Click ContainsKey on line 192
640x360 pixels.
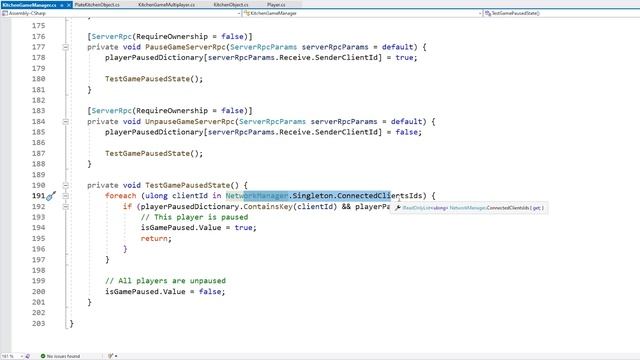pos(268,207)
